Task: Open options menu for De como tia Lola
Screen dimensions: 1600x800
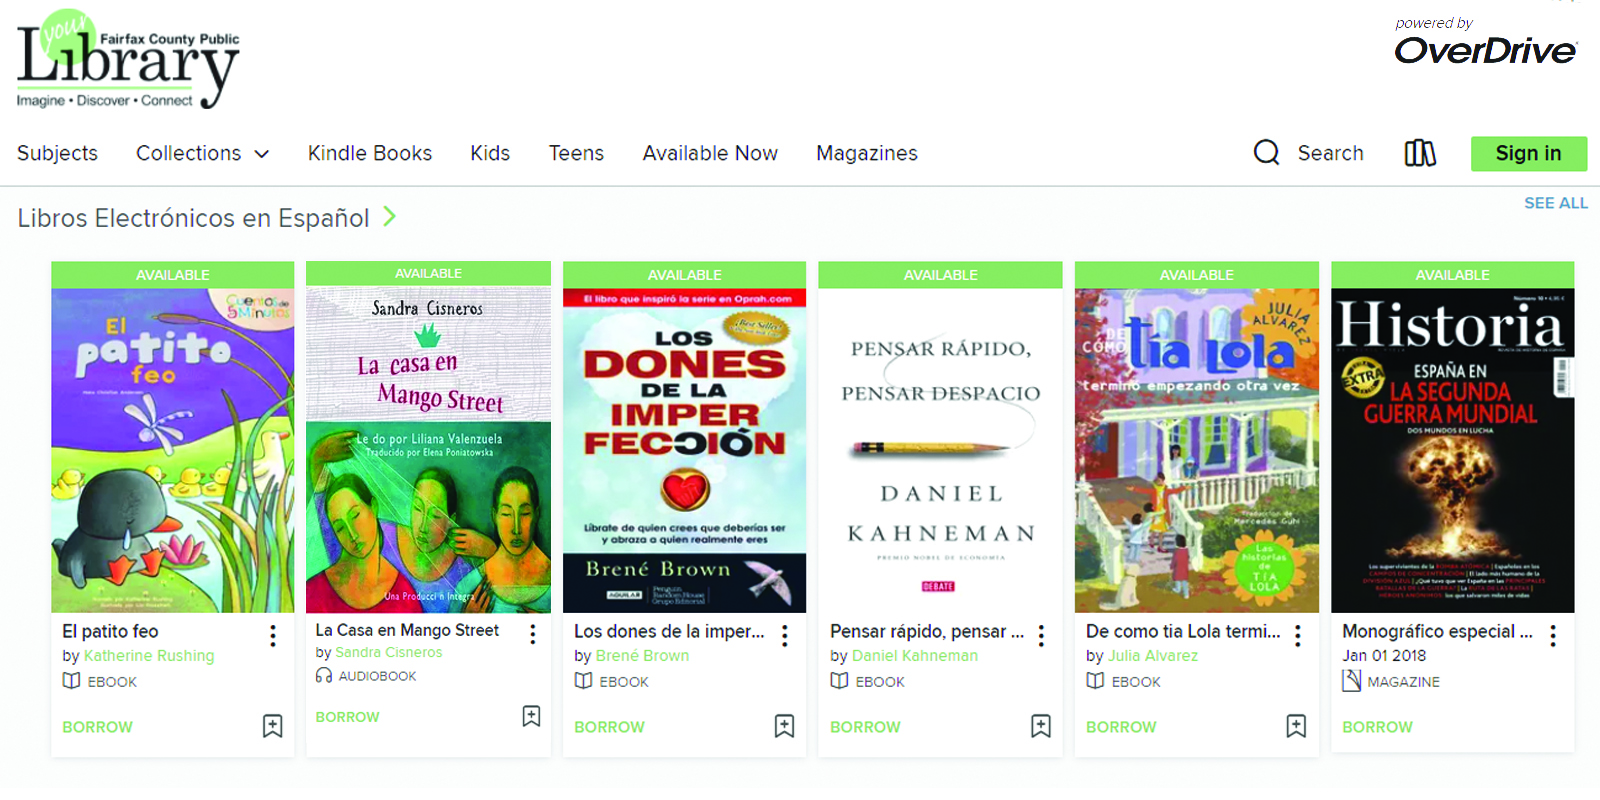Action: point(1297,636)
